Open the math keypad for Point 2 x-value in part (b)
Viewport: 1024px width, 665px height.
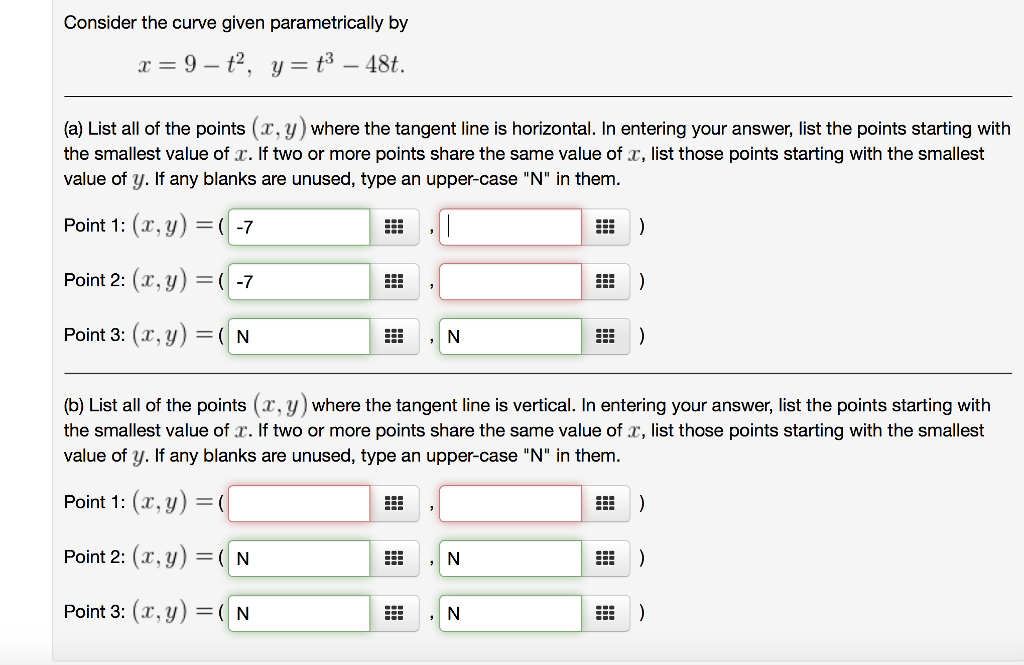coord(395,558)
